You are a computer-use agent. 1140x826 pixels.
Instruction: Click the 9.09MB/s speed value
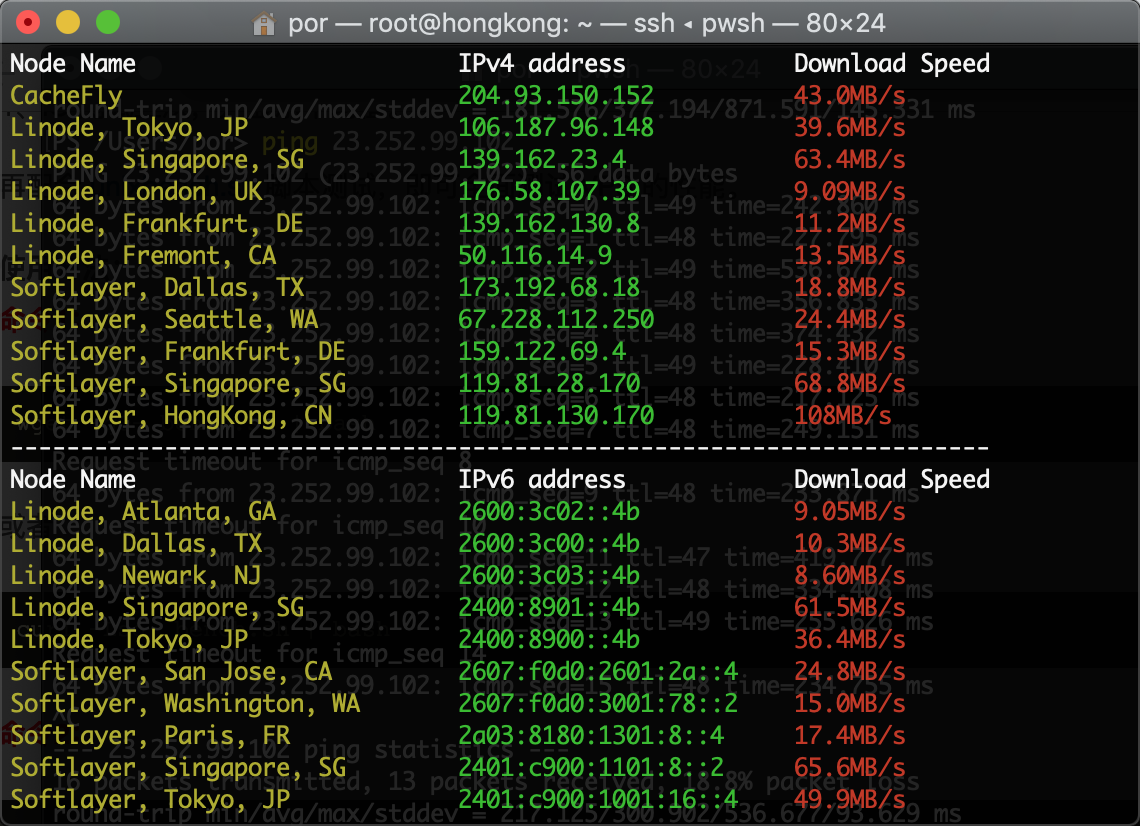pyautogui.click(x=849, y=191)
